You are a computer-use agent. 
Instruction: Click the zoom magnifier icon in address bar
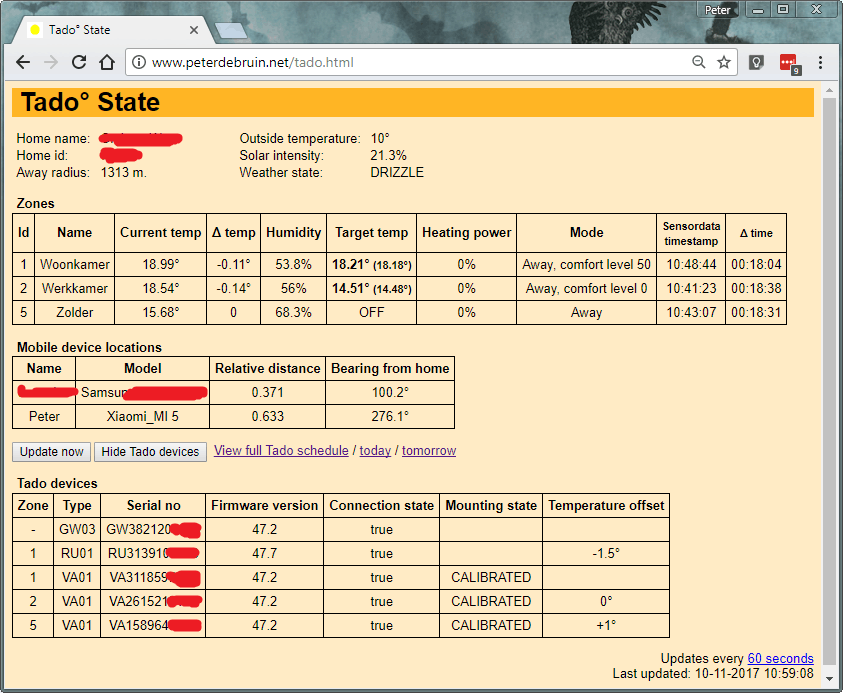pos(699,62)
